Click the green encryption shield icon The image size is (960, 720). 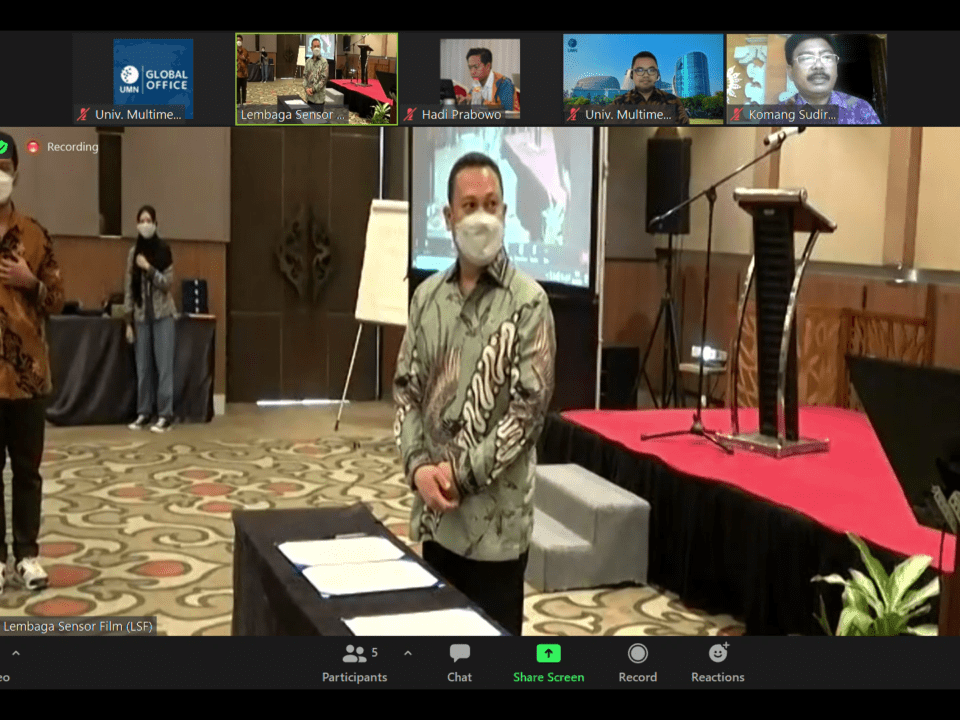pyautogui.click(x=4, y=147)
